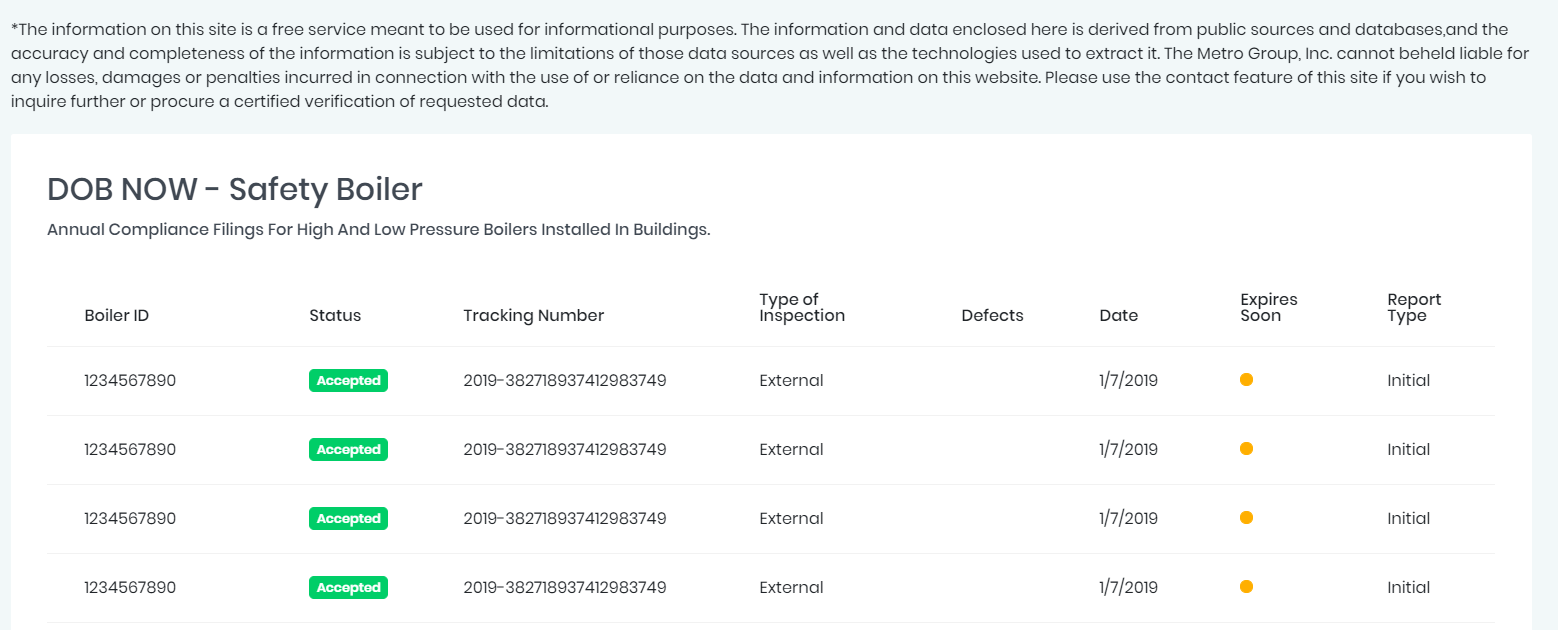Click the Type of Inspection header
This screenshot has height=630, width=1558.
[802, 307]
